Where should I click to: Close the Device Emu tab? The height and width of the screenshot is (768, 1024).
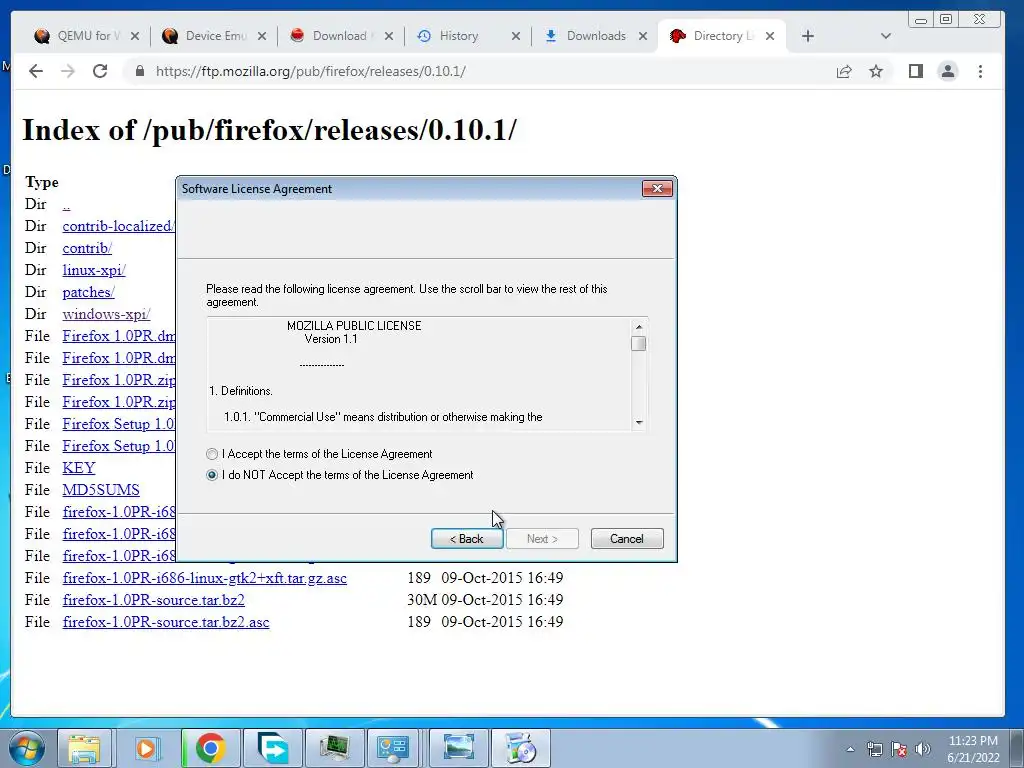(262, 36)
